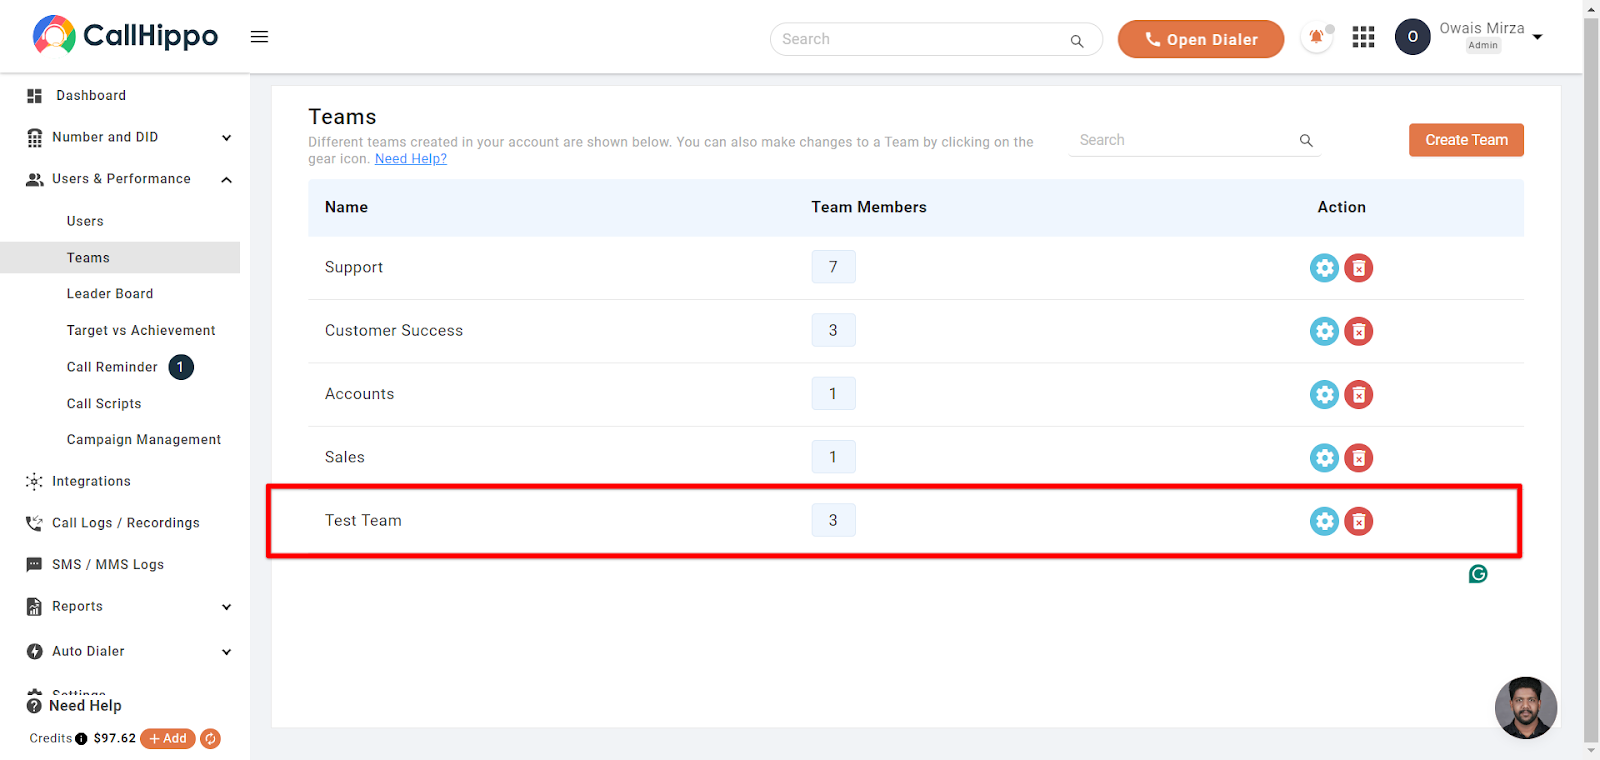The width and height of the screenshot is (1600, 760).
Task: Click the Team Members column header
Action: (x=869, y=207)
